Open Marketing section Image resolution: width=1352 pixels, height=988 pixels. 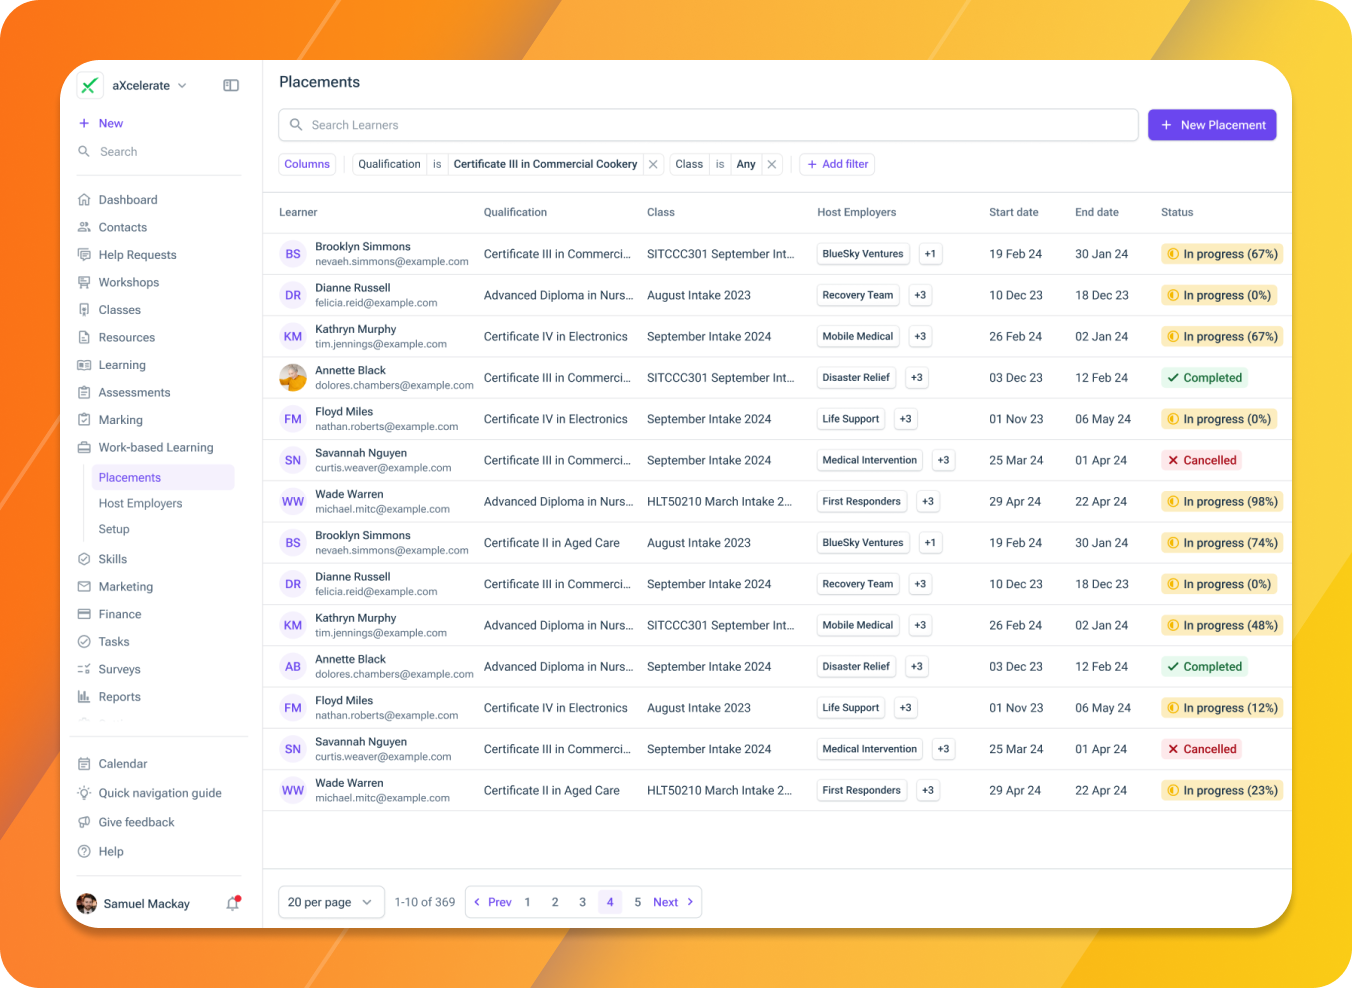point(126,586)
